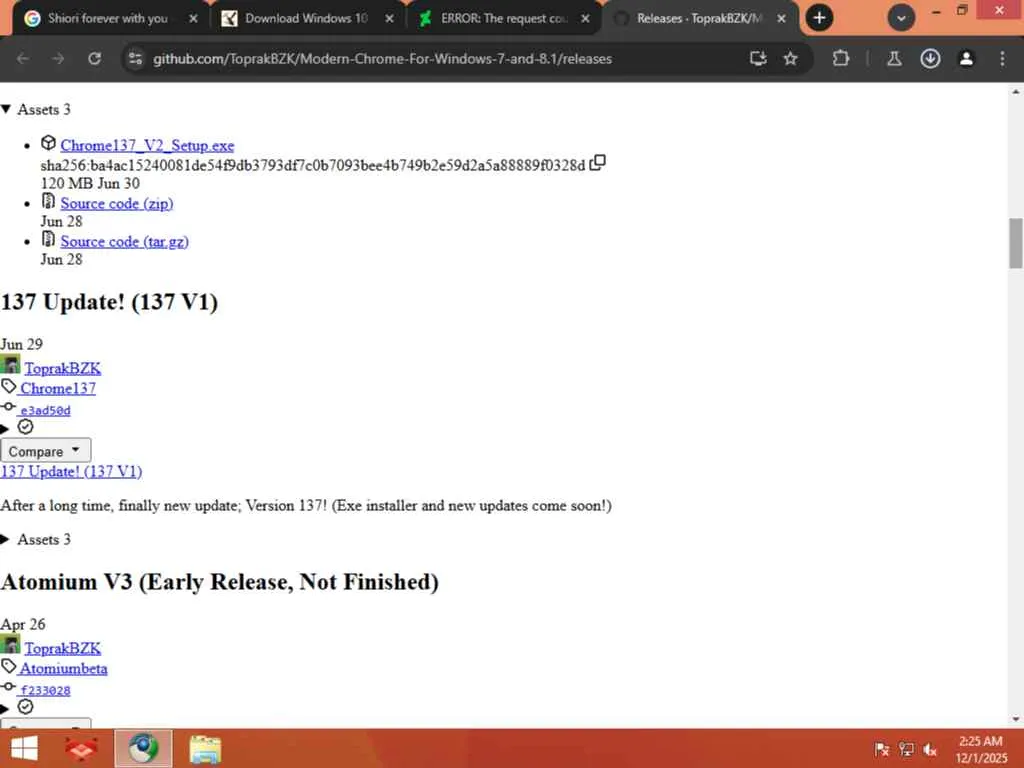
Task: Click the vertical scrollbar thumb
Action: 1016,243
